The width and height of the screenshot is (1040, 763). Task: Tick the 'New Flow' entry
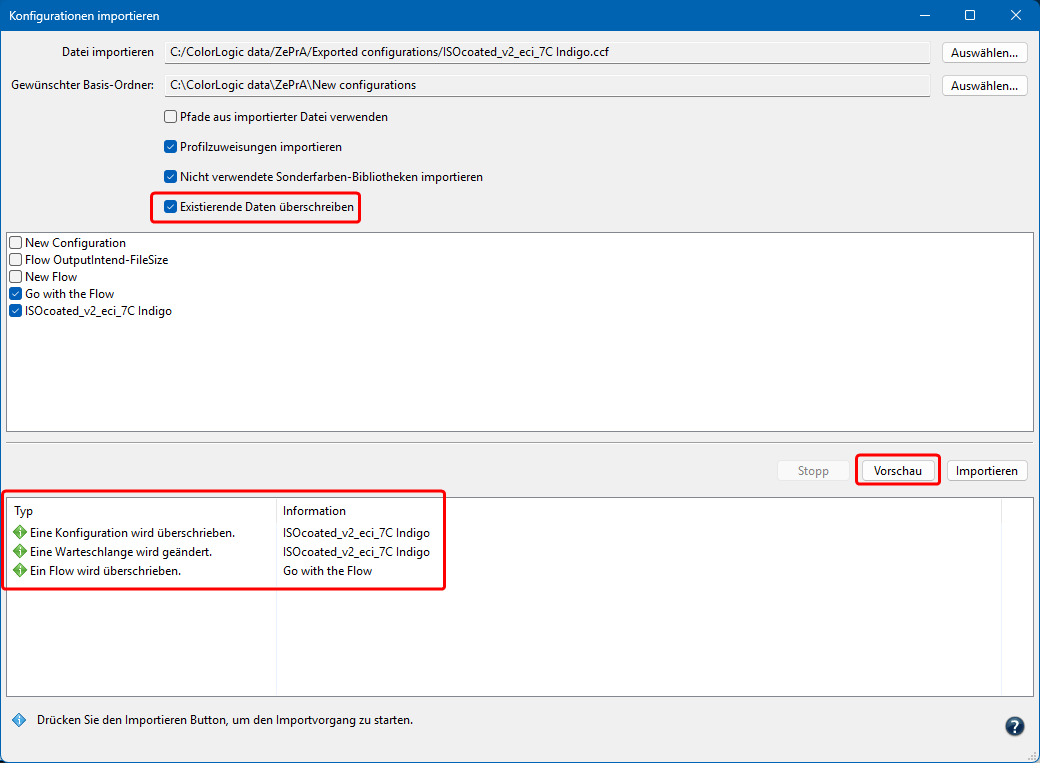[x=16, y=277]
